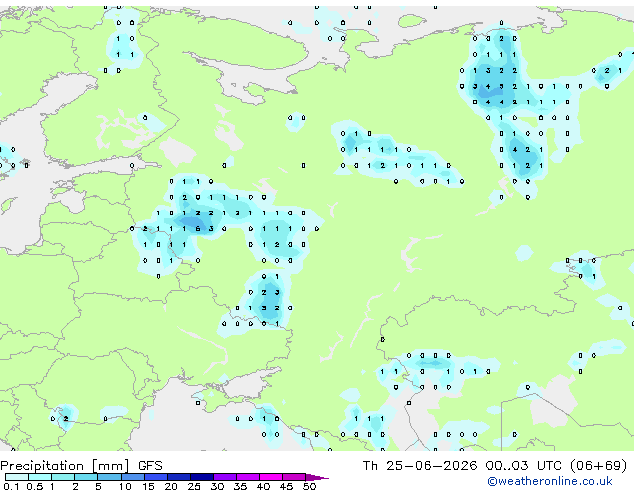Pick the 25–30 mm dark navy swatch
This screenshot has width=634, height=490.
point(201,477)
